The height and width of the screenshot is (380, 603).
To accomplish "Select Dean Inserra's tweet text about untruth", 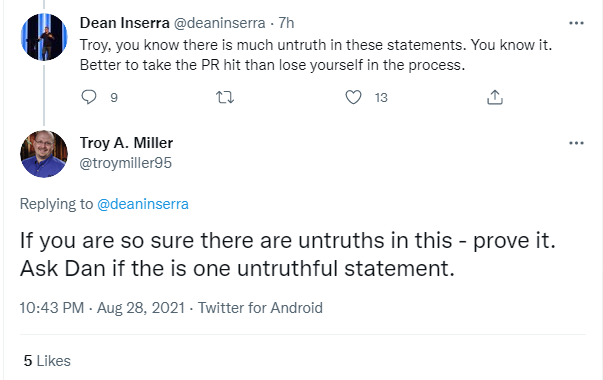I will pyautogui.click(x=316, y=55).
